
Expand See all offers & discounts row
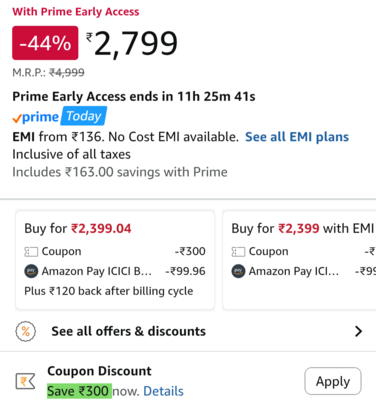(188, 331)
